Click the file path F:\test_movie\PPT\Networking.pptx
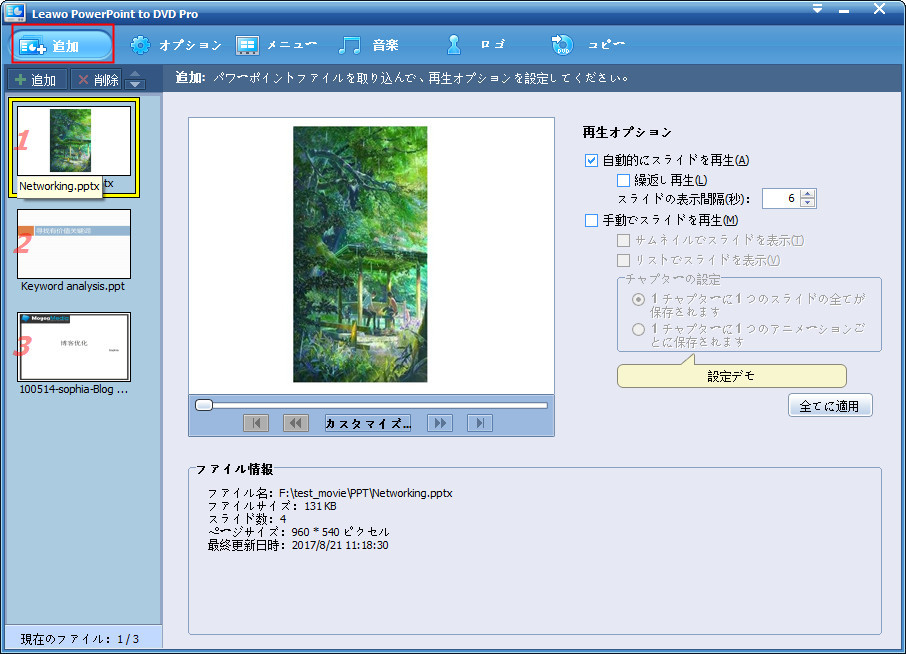Image resolution: width=906 pixels, height=654 pixels. pos(366,493)
